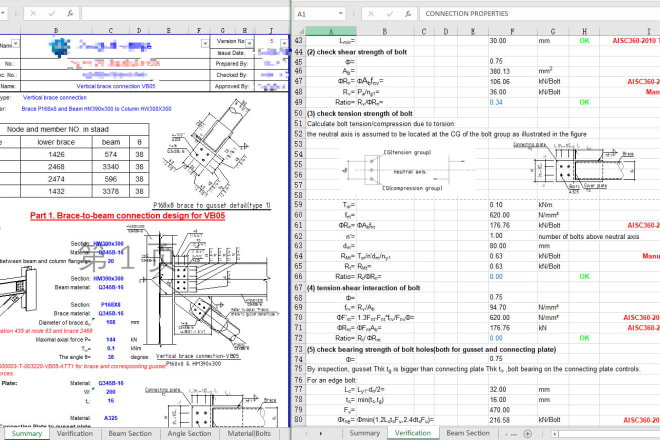Click the beam cell 3340
The width and height of the screenshot is (660, 440).
pyautogui.click(x=111, y=167)
